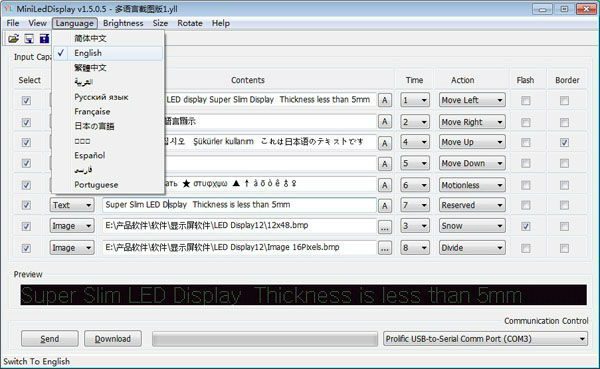Open font settings 'A' for Move Right row

[x=385, y=122]
